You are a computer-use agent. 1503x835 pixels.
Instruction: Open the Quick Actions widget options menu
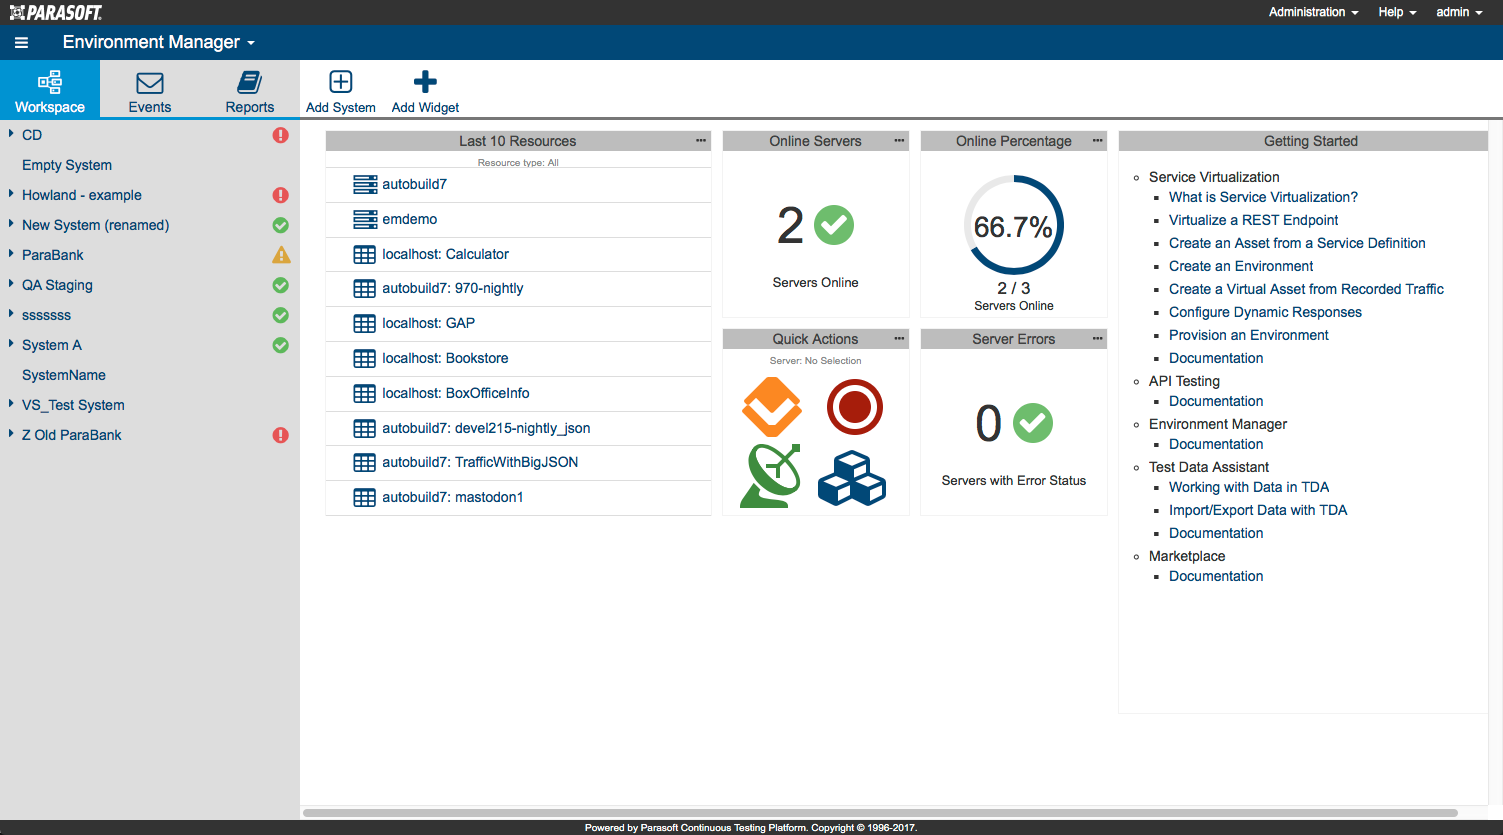tap(899, 339)
